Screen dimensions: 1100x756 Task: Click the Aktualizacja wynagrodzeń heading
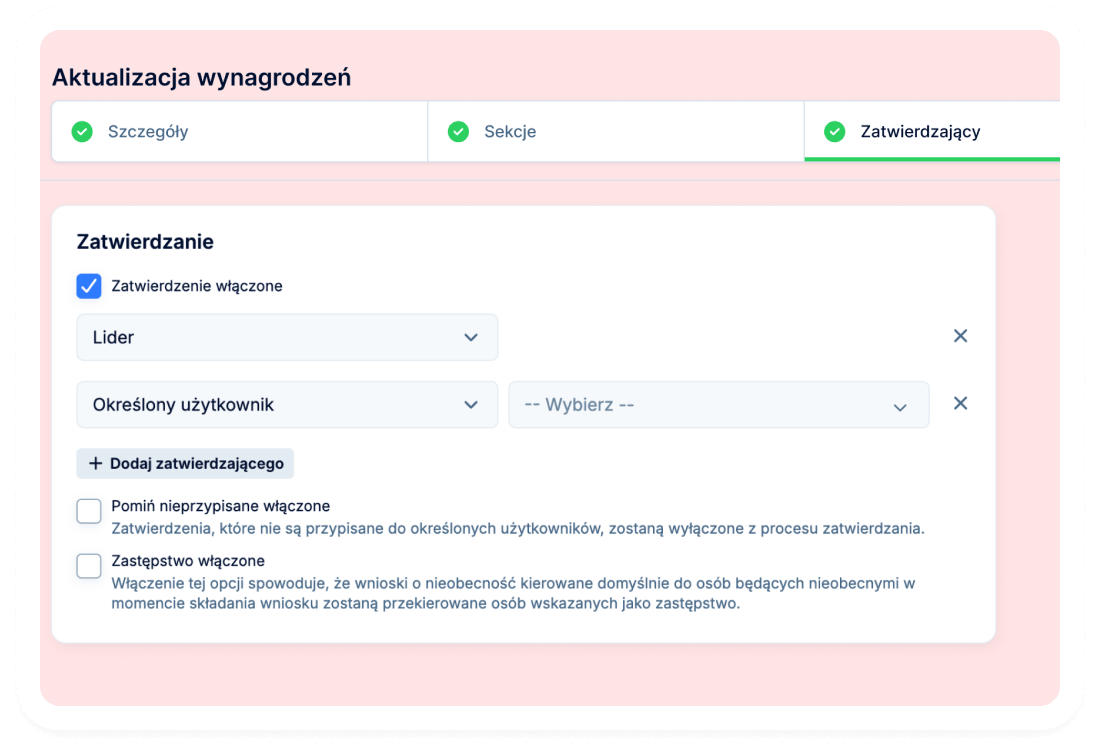[202, 77]
